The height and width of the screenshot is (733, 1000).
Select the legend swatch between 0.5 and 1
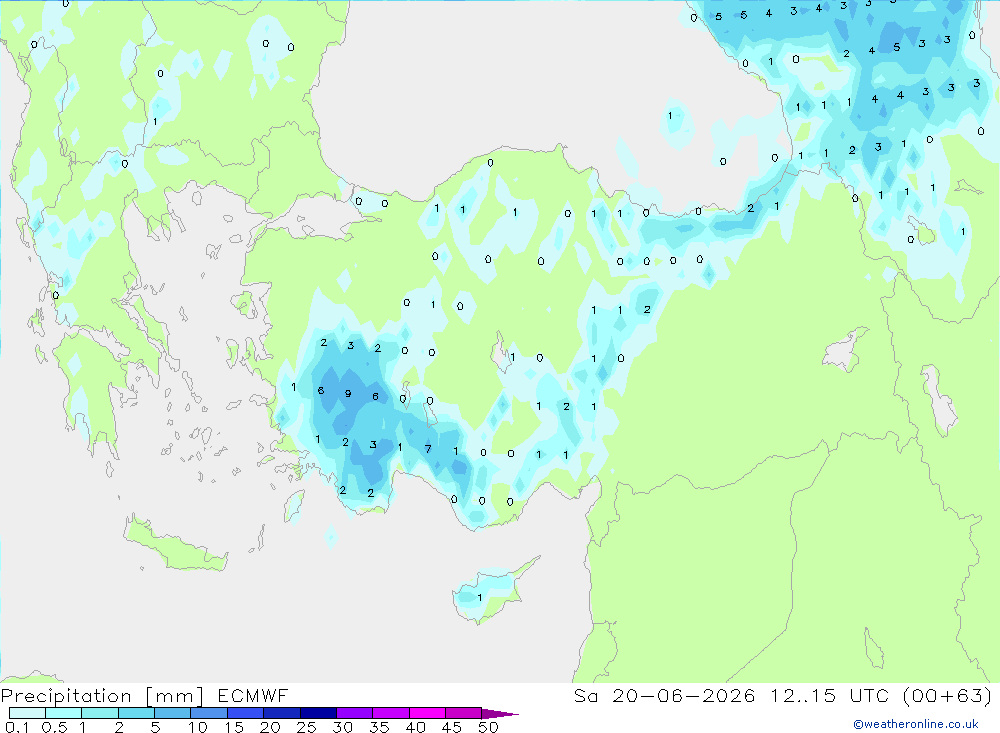(63, 713)
